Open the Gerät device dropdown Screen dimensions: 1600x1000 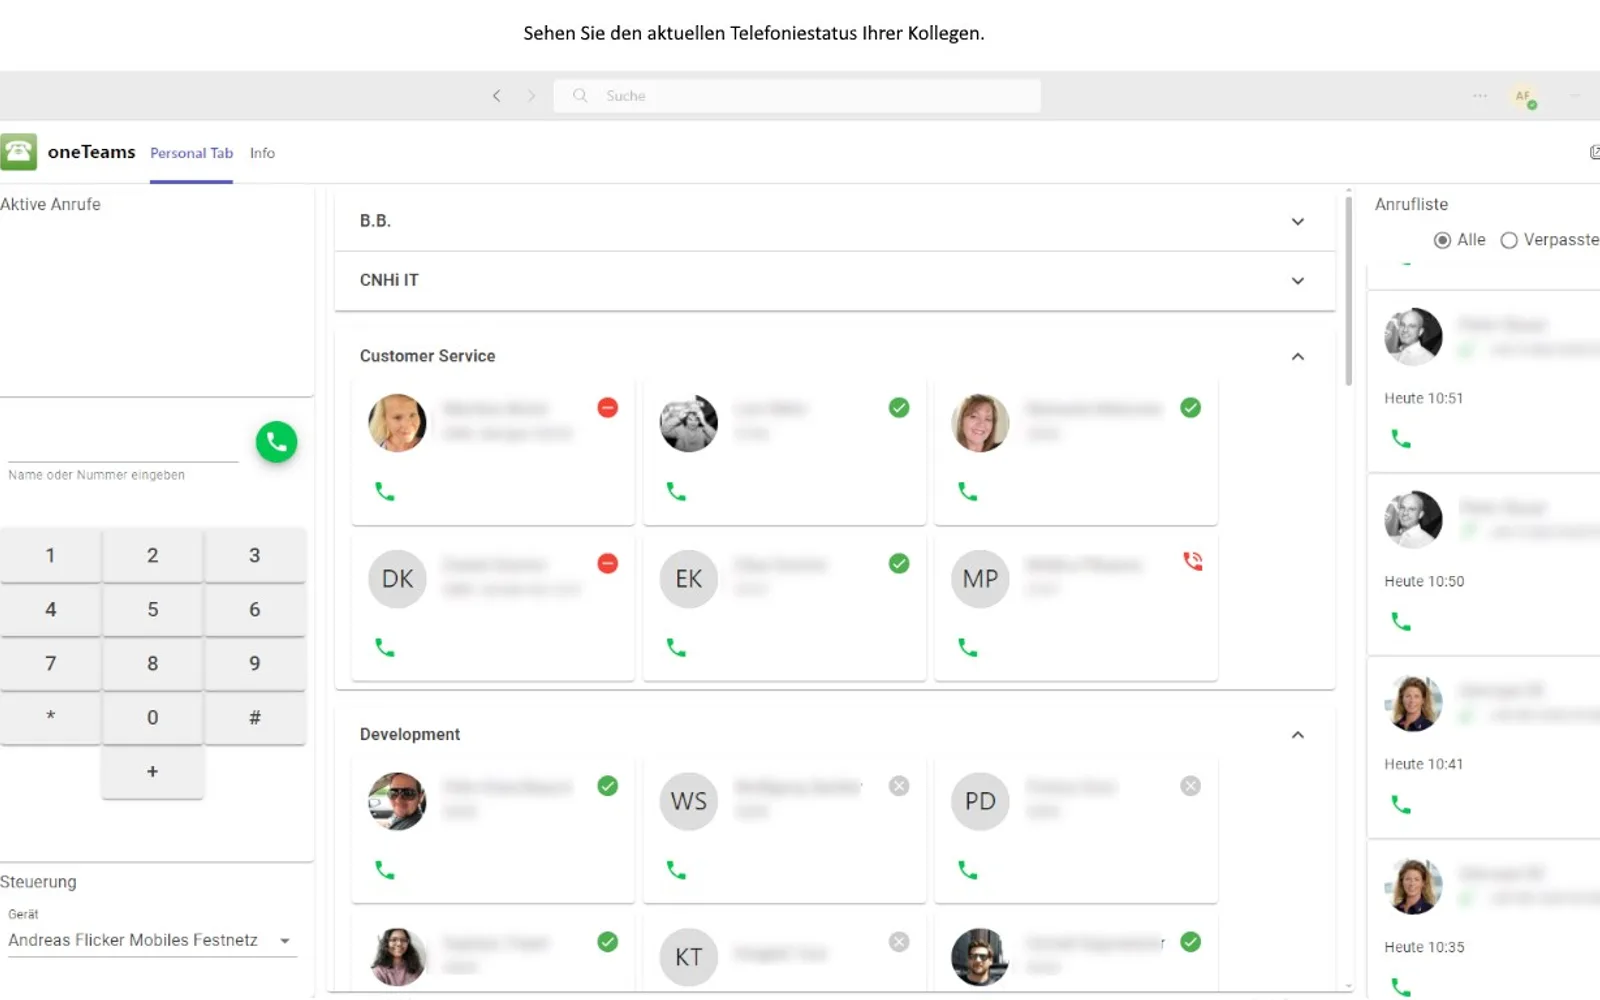[152, 941]
